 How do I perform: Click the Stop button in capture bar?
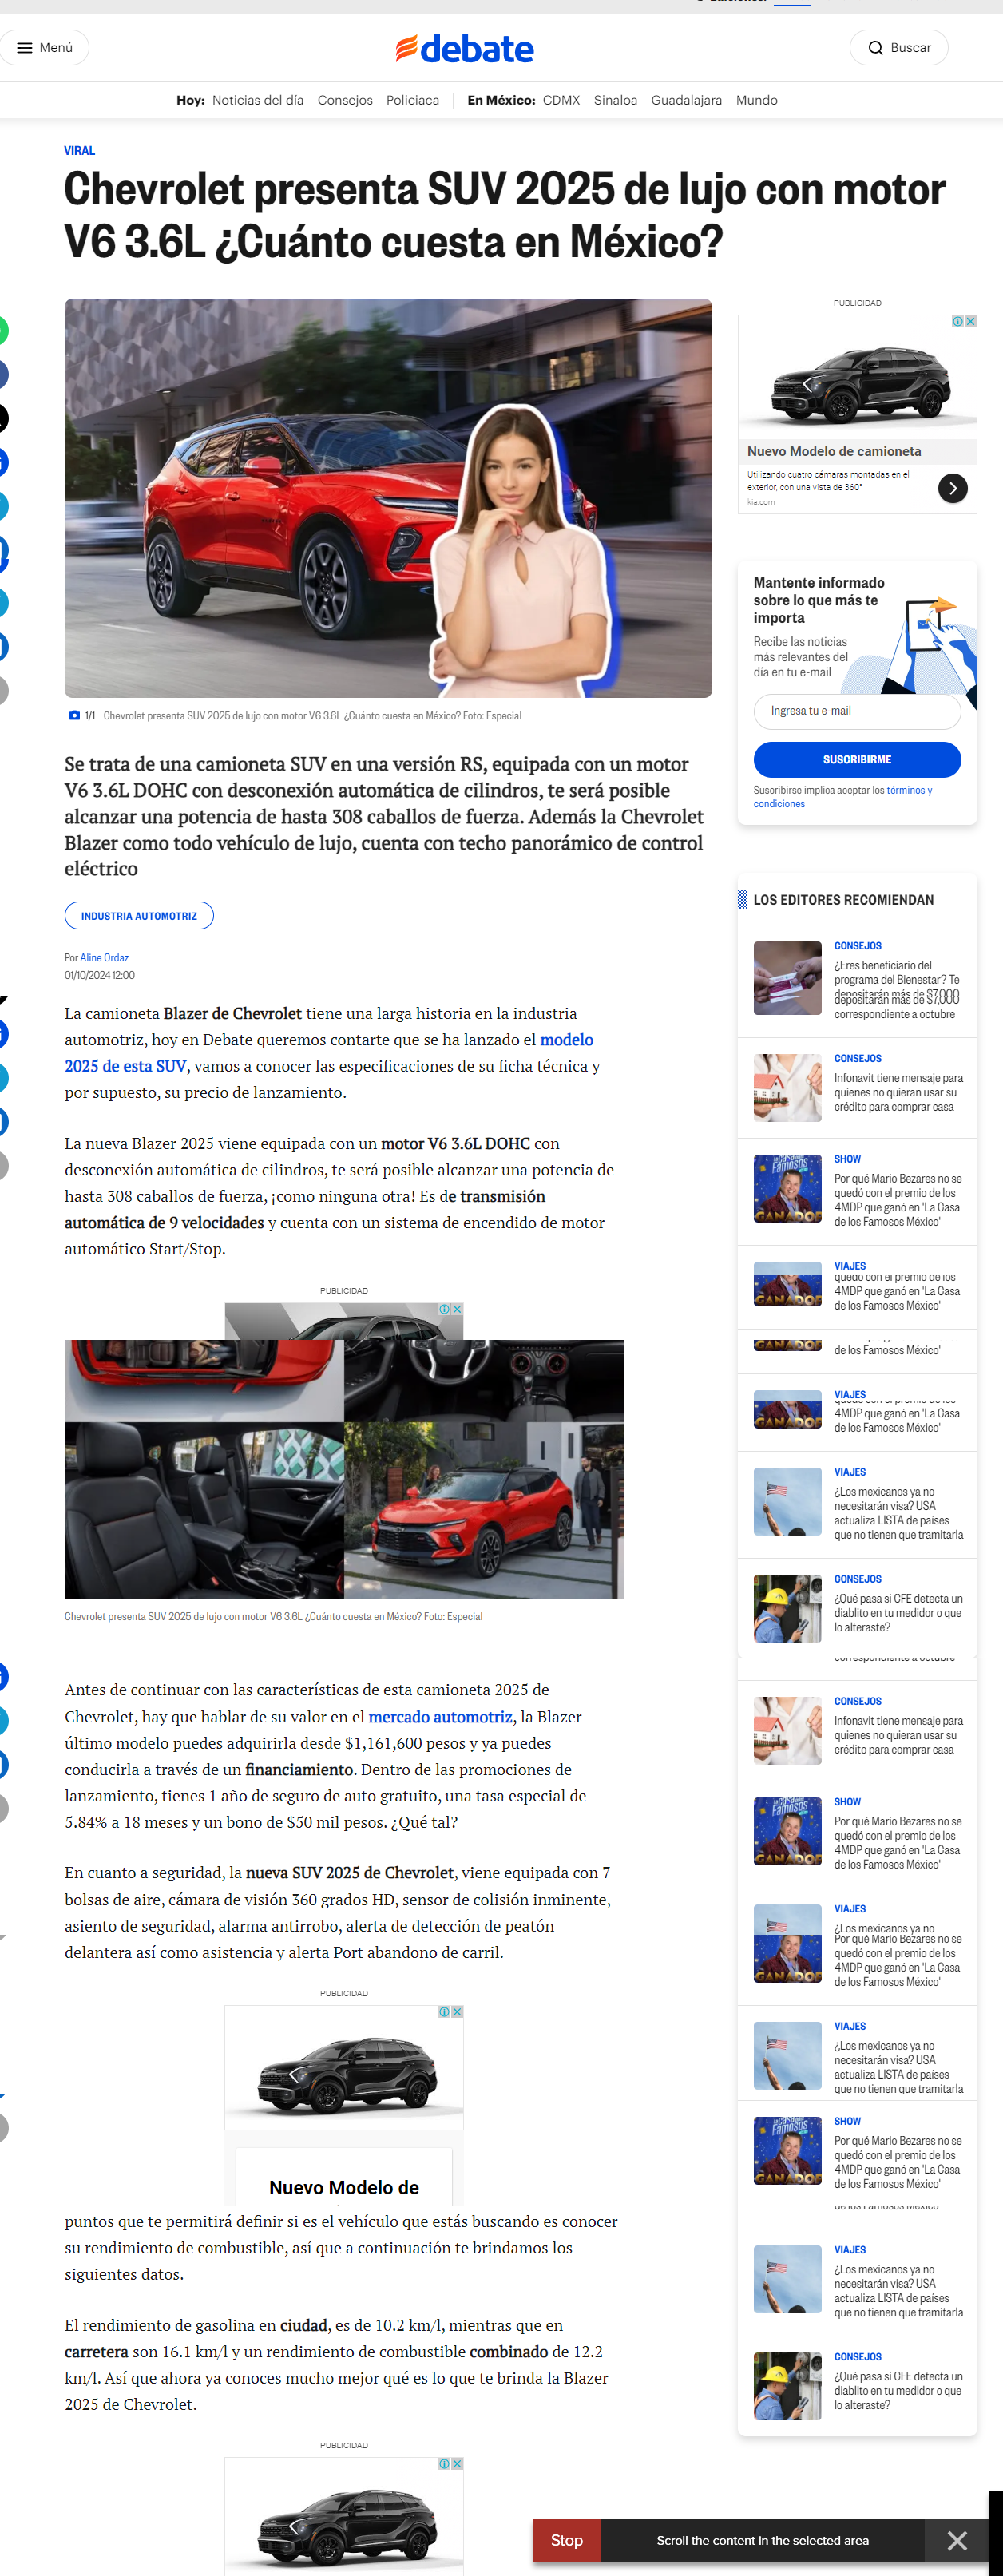566,2540
